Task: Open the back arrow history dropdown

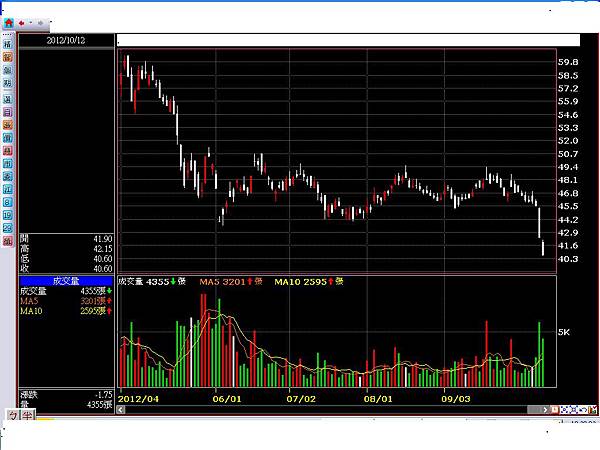Action: [31, 23]
